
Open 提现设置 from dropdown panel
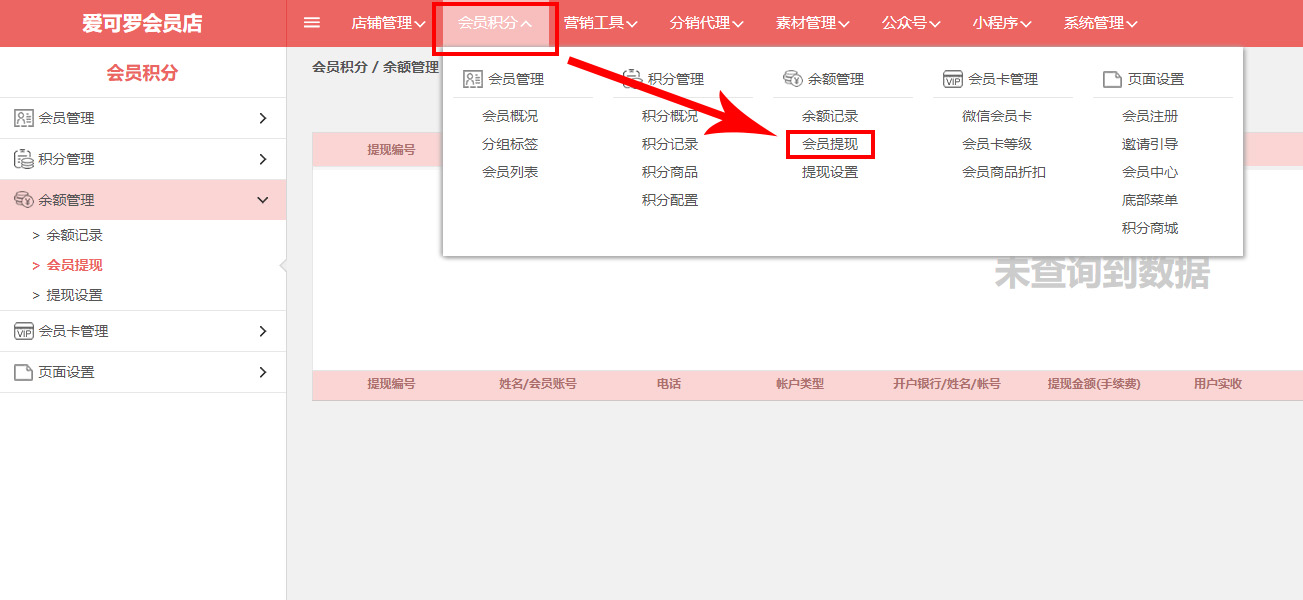click(x=830, y=172)
